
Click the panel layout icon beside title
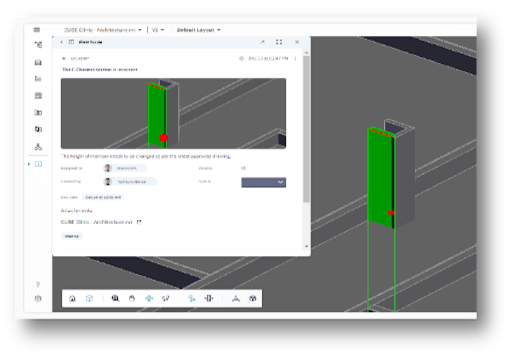71,42
